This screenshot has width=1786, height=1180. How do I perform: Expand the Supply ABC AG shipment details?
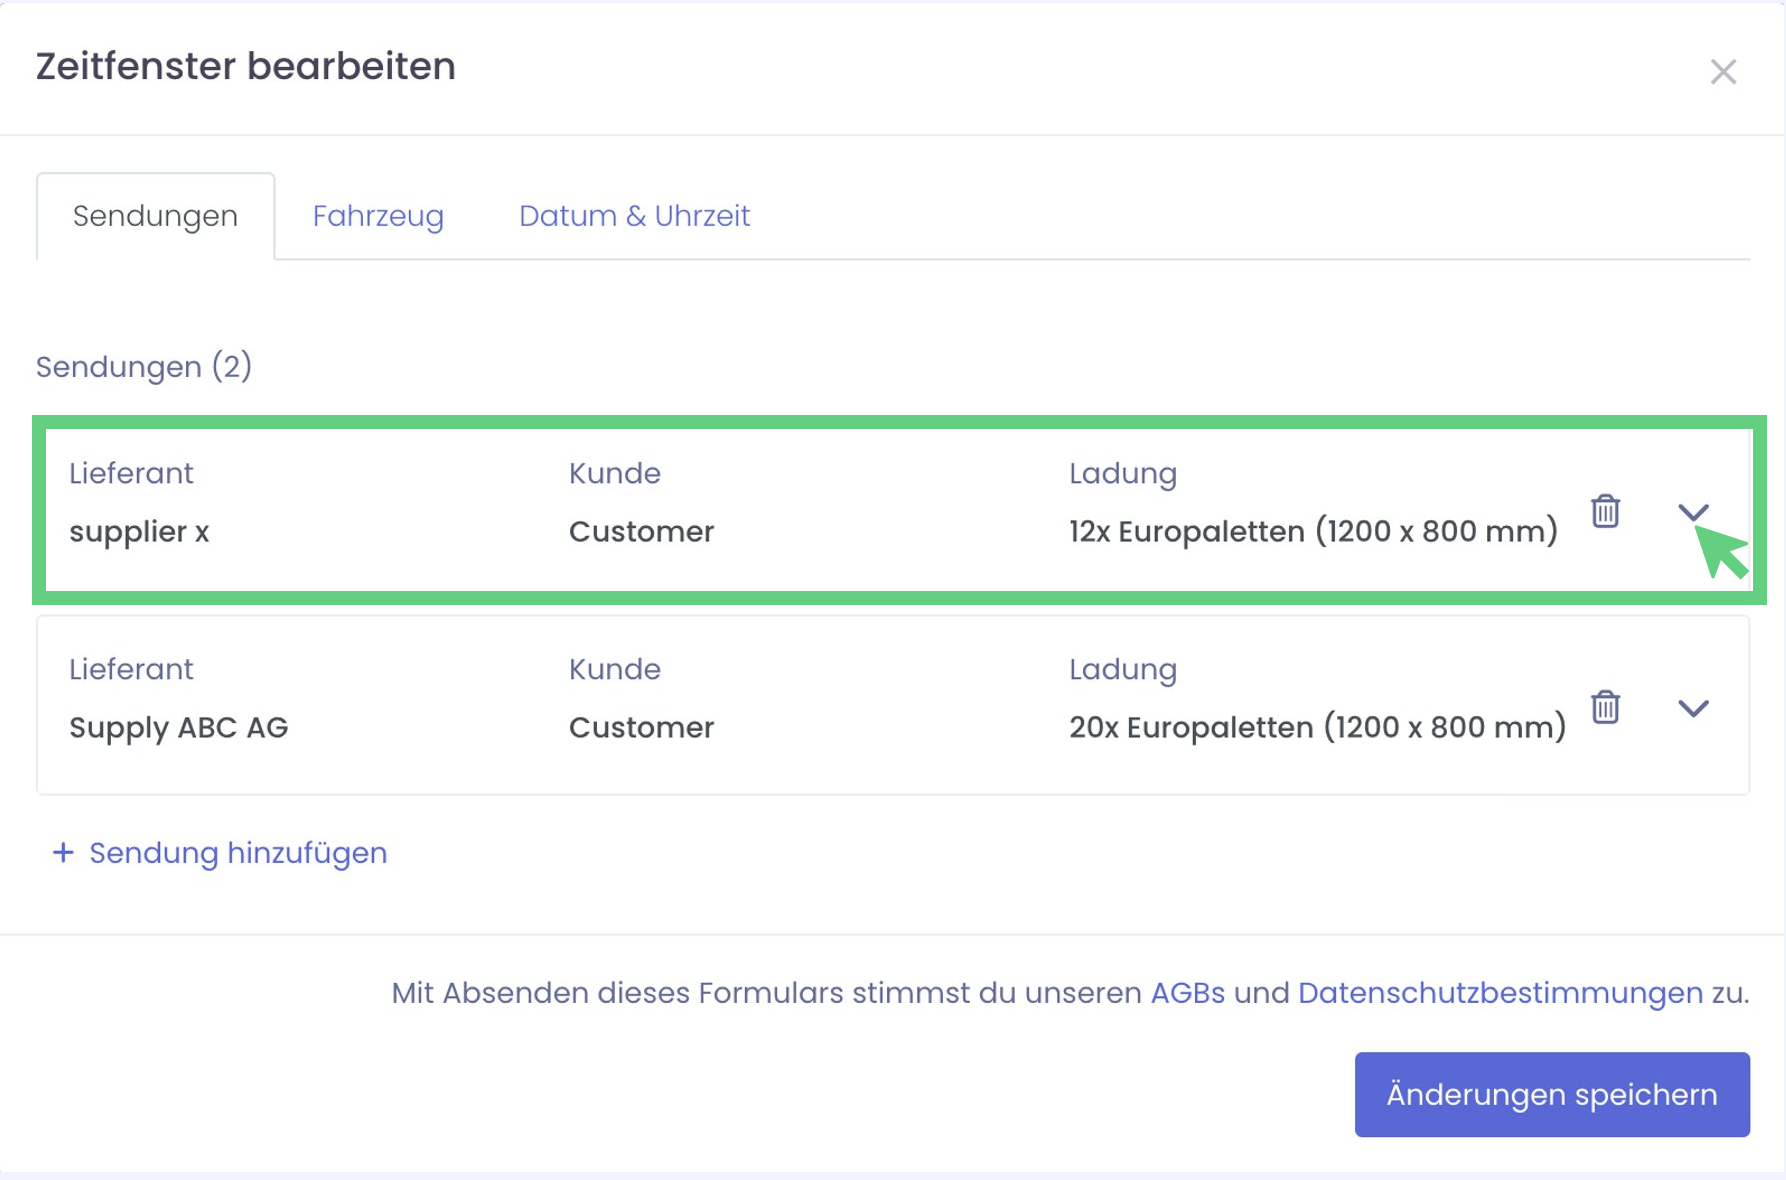[1693, 708]
